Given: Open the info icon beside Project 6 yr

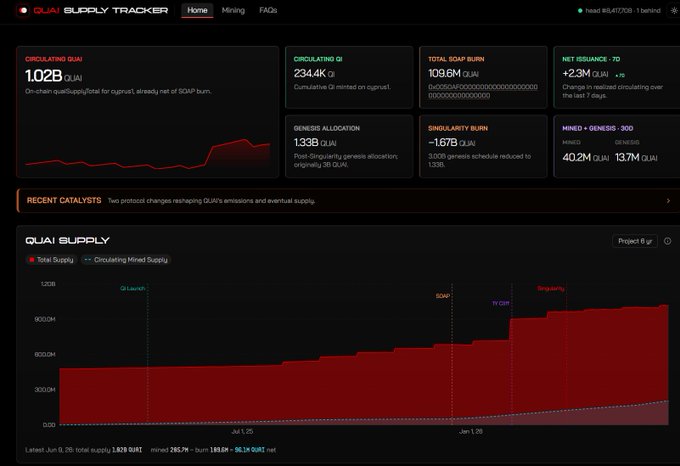Looking at the screenshot, I should (x=667, y=241).
